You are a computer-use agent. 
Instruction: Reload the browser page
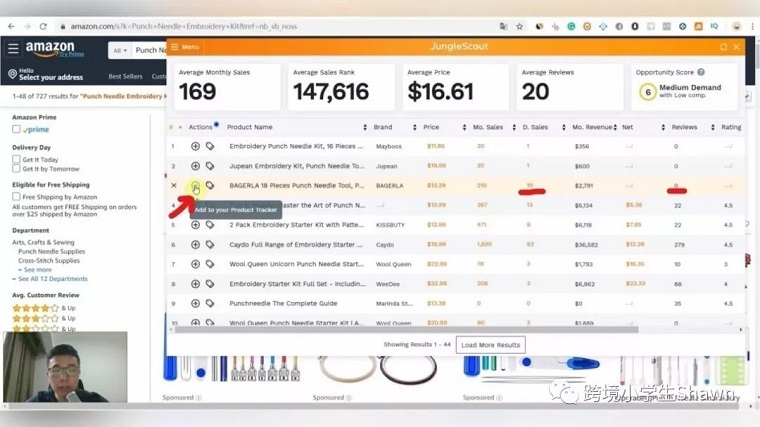point(43,26)
